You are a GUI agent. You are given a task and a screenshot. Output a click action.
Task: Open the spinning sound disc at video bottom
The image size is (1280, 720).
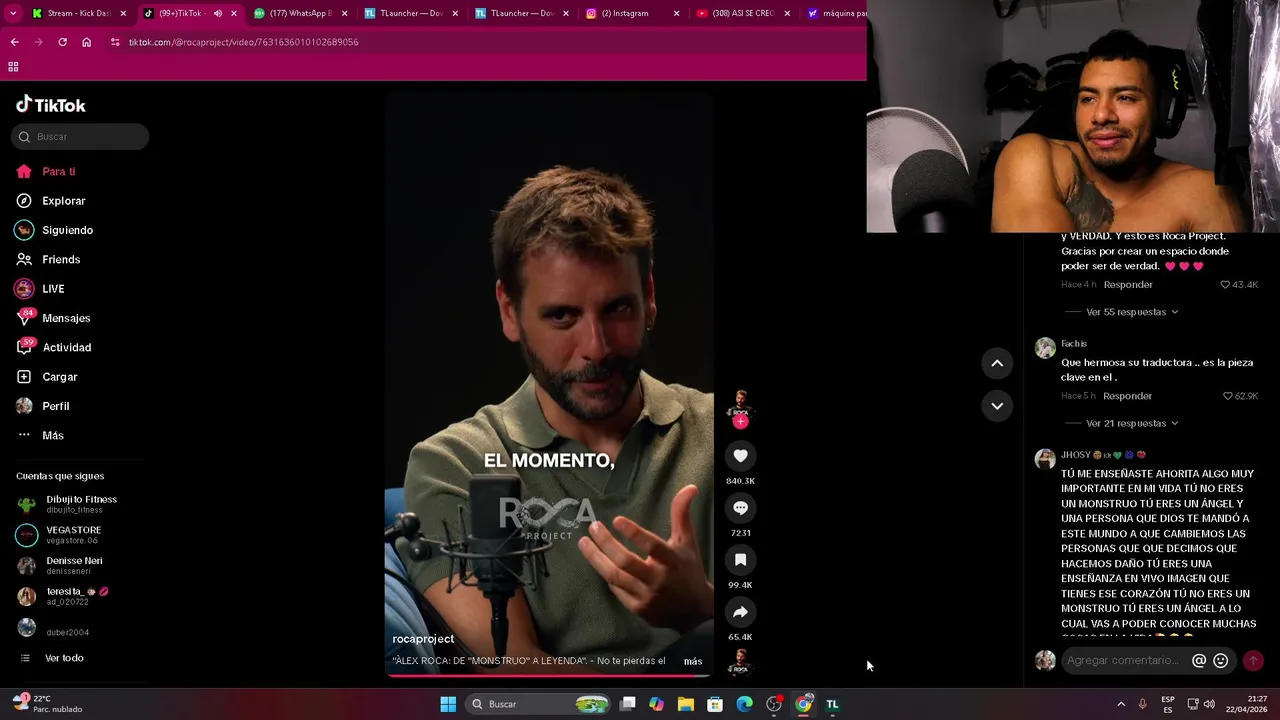pyautogui.click(x=740, y=662)
